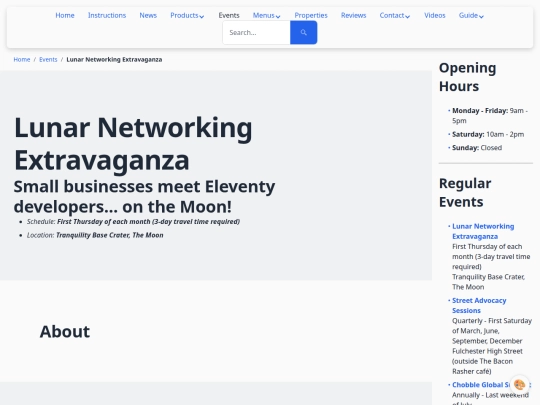
Task: Focus the Search text field
Action: [x=257, y=32]
